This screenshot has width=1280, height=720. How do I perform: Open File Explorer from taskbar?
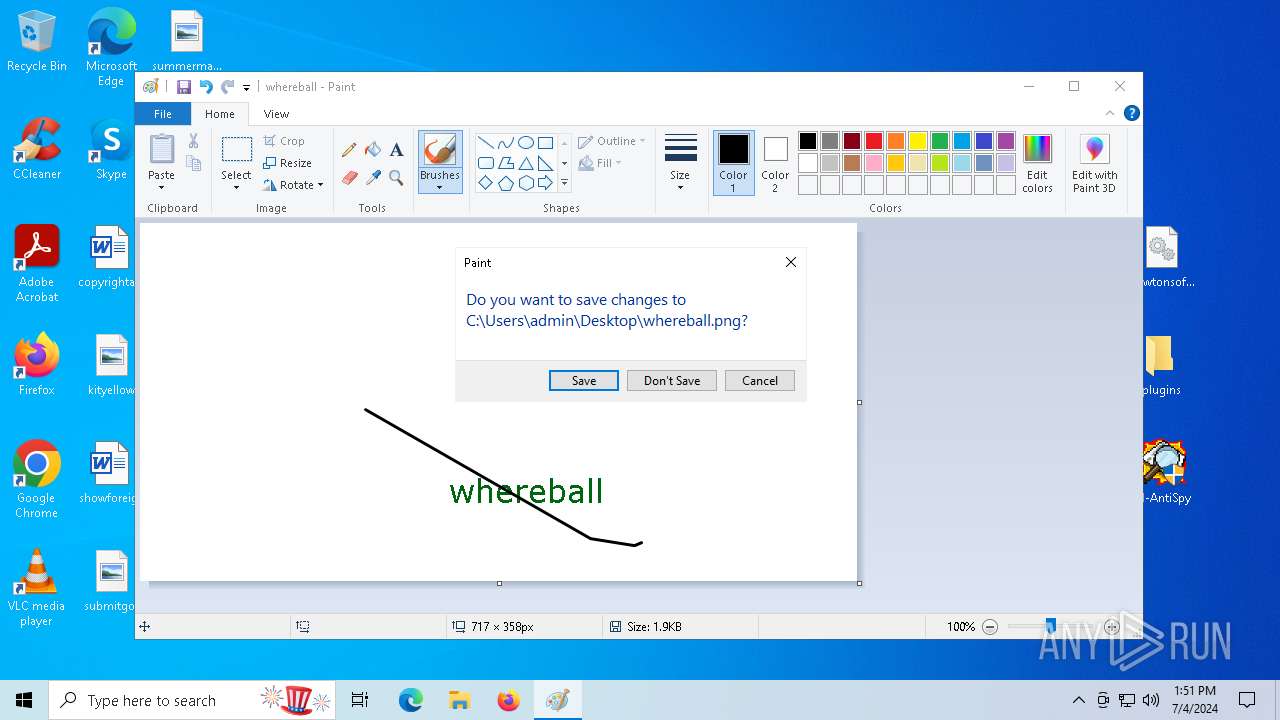459,700
